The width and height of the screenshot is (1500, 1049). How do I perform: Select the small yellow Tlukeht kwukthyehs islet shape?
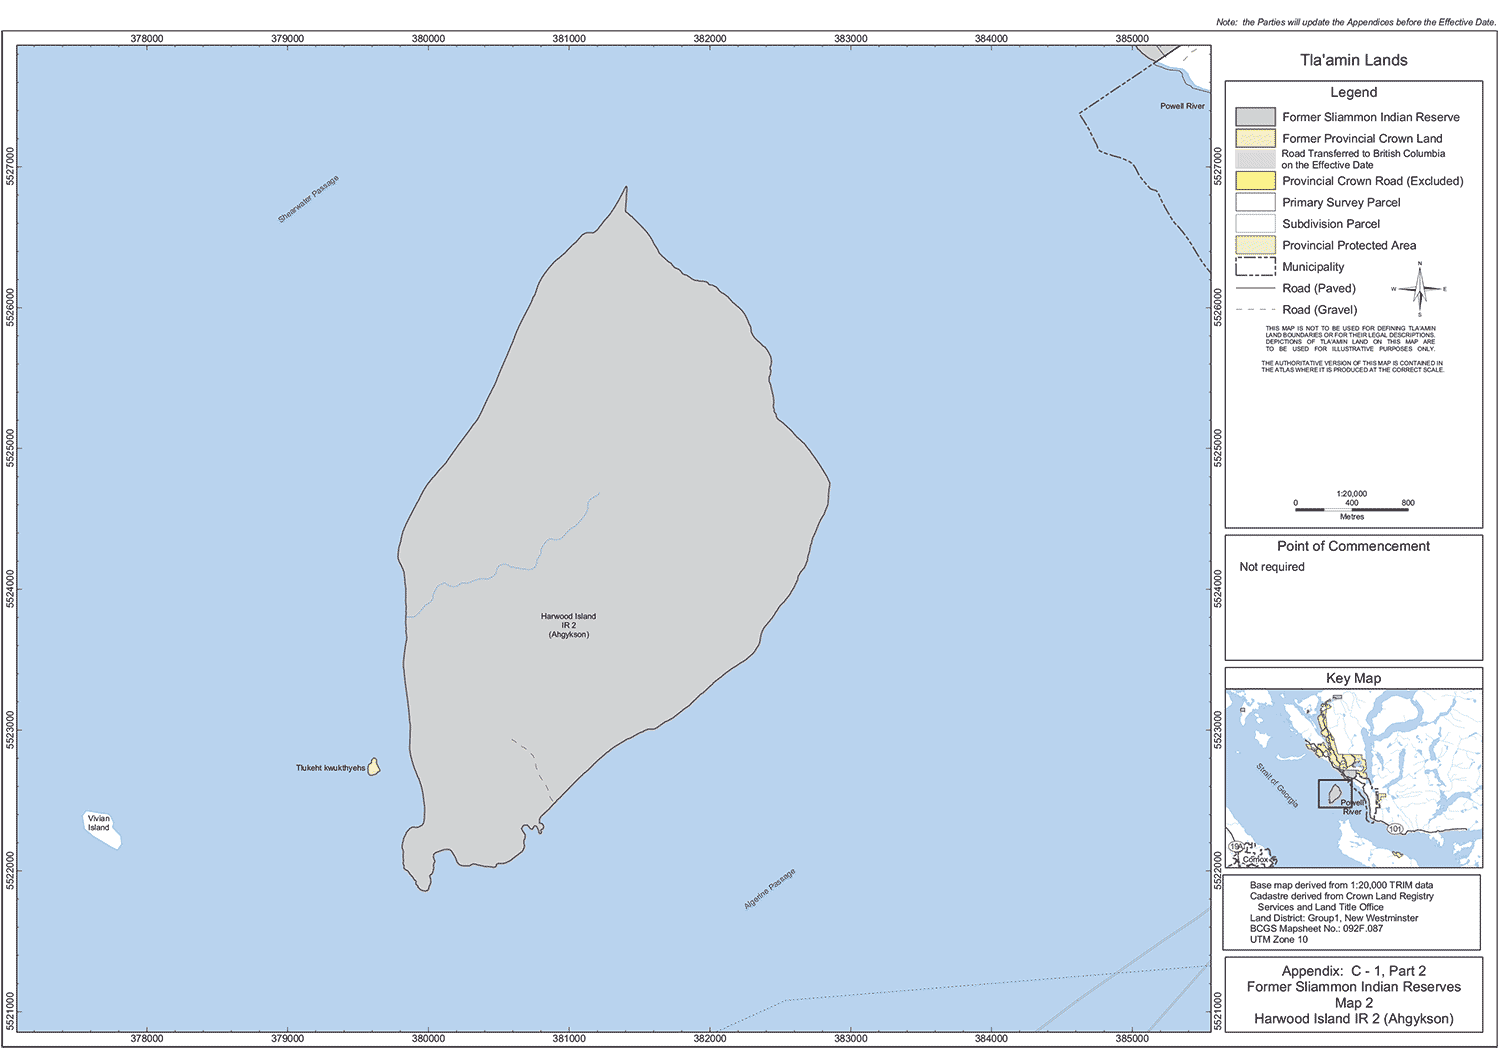pos(374,767)
